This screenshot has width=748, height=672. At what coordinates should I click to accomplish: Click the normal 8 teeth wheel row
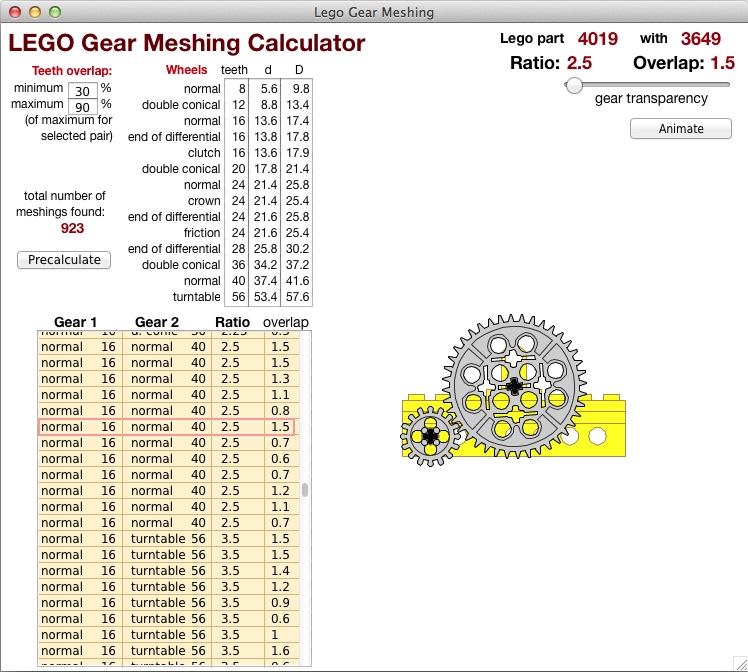click(247, 89)
